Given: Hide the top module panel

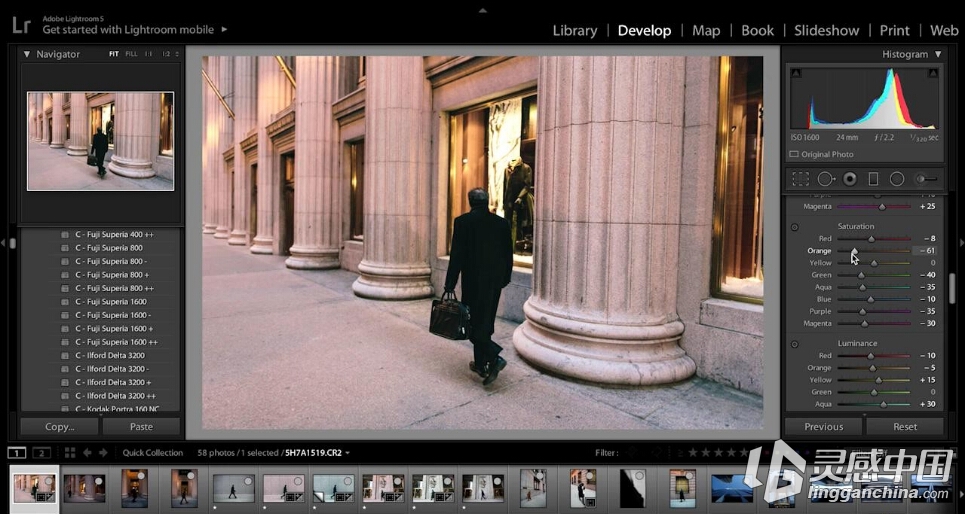Looking at the screenshot, I should [x=482, y=10].
